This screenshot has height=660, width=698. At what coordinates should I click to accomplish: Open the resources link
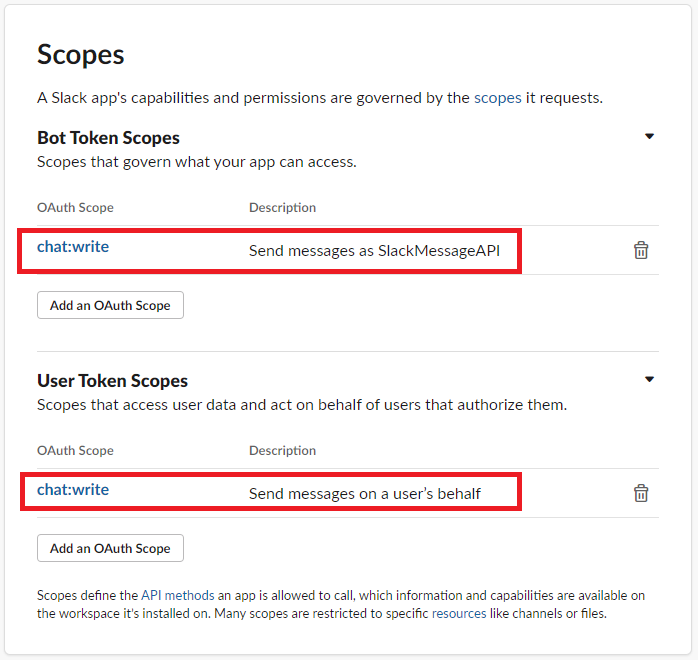pyautogui.click(x=459, y=613)
